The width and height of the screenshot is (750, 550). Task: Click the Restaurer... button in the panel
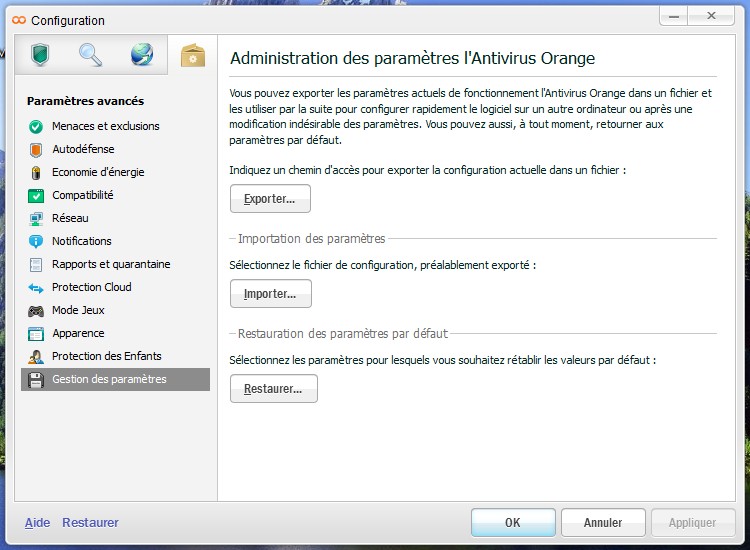point(274,389)
